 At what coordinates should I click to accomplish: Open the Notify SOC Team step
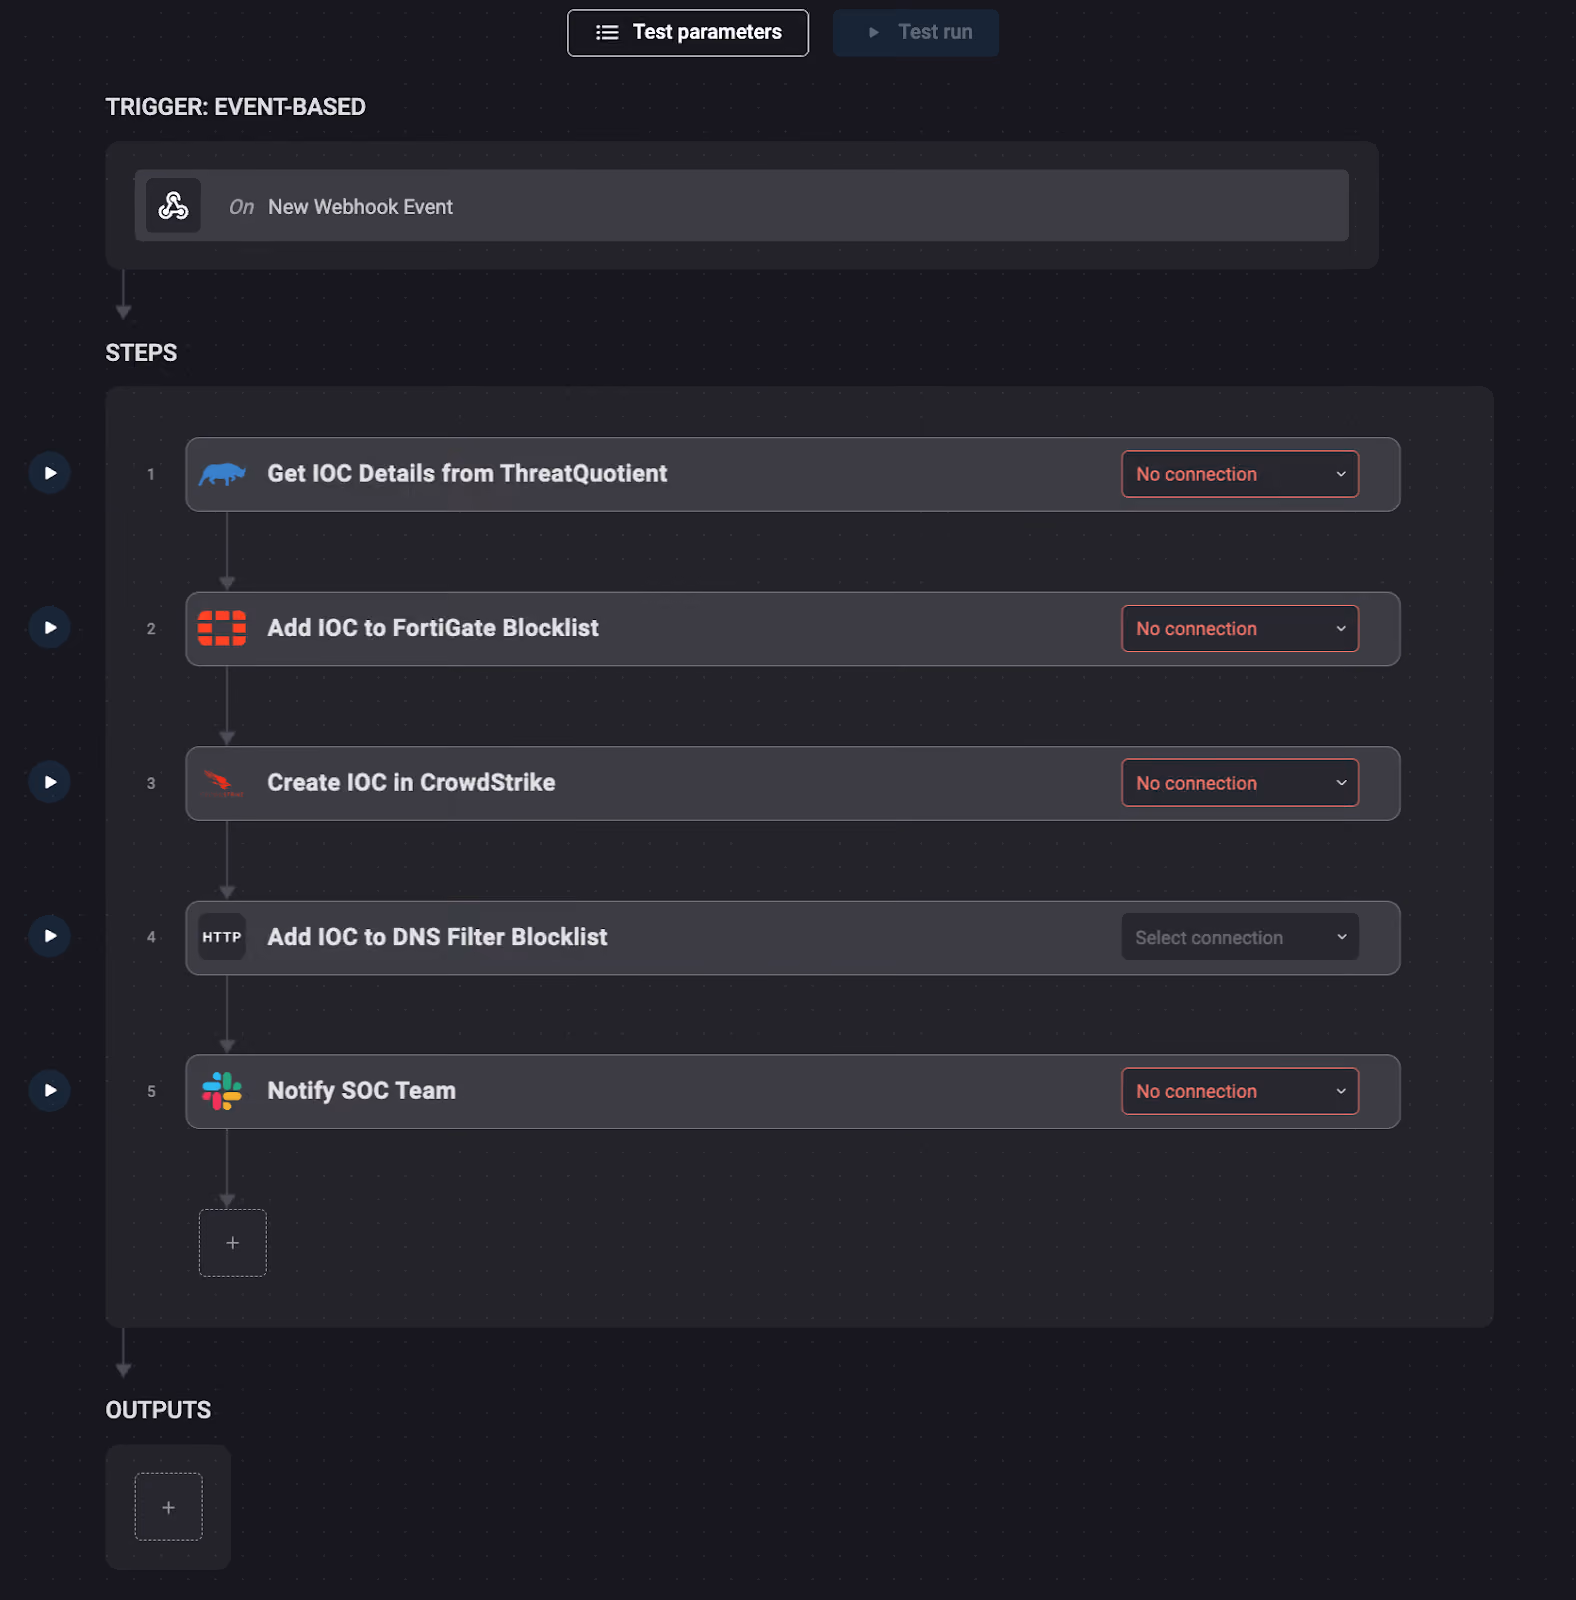click(793, 1091)
